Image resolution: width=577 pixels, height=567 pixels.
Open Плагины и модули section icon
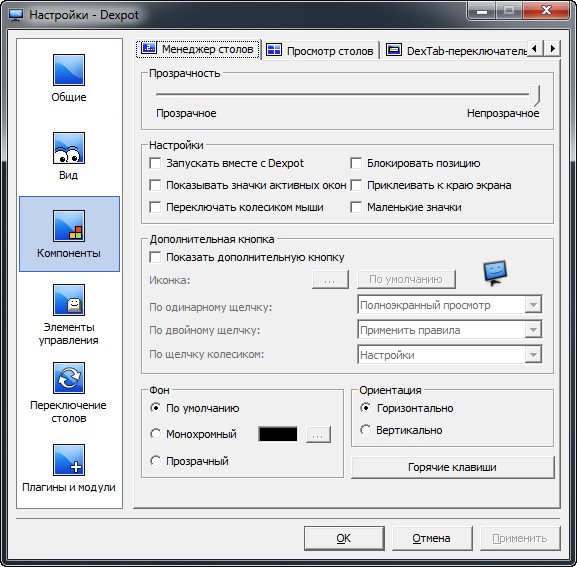(69, 460)
